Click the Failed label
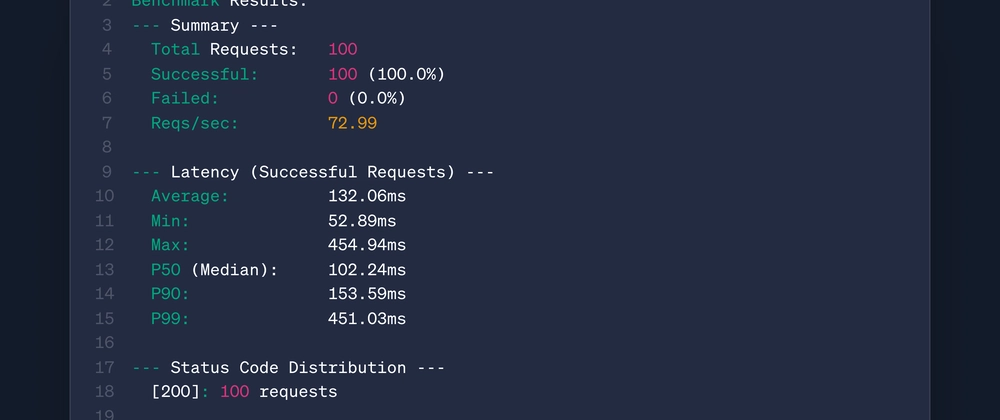Image resolution: width=1000 pixels, height=420 pixels. [x=185, y=99]
